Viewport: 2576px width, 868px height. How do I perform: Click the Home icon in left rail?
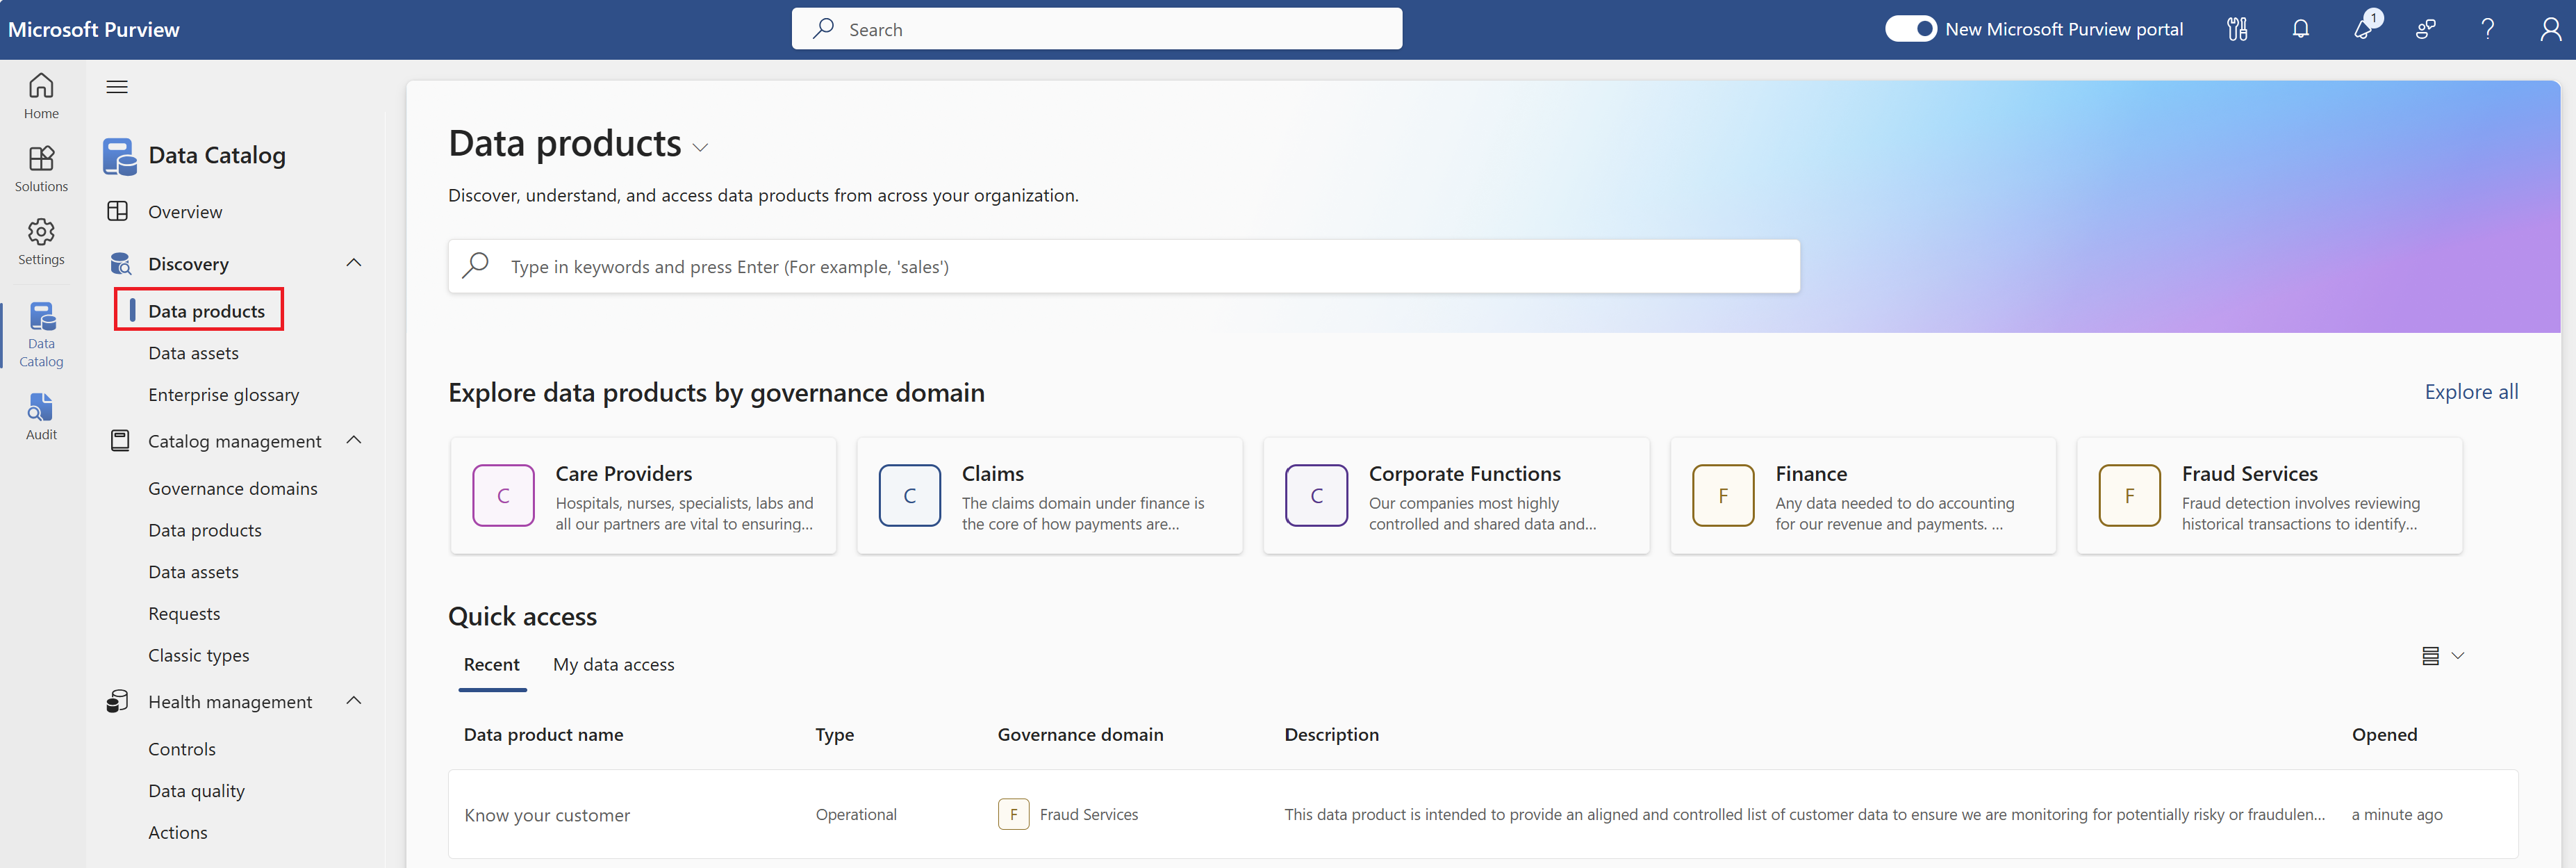pos(41,95)
